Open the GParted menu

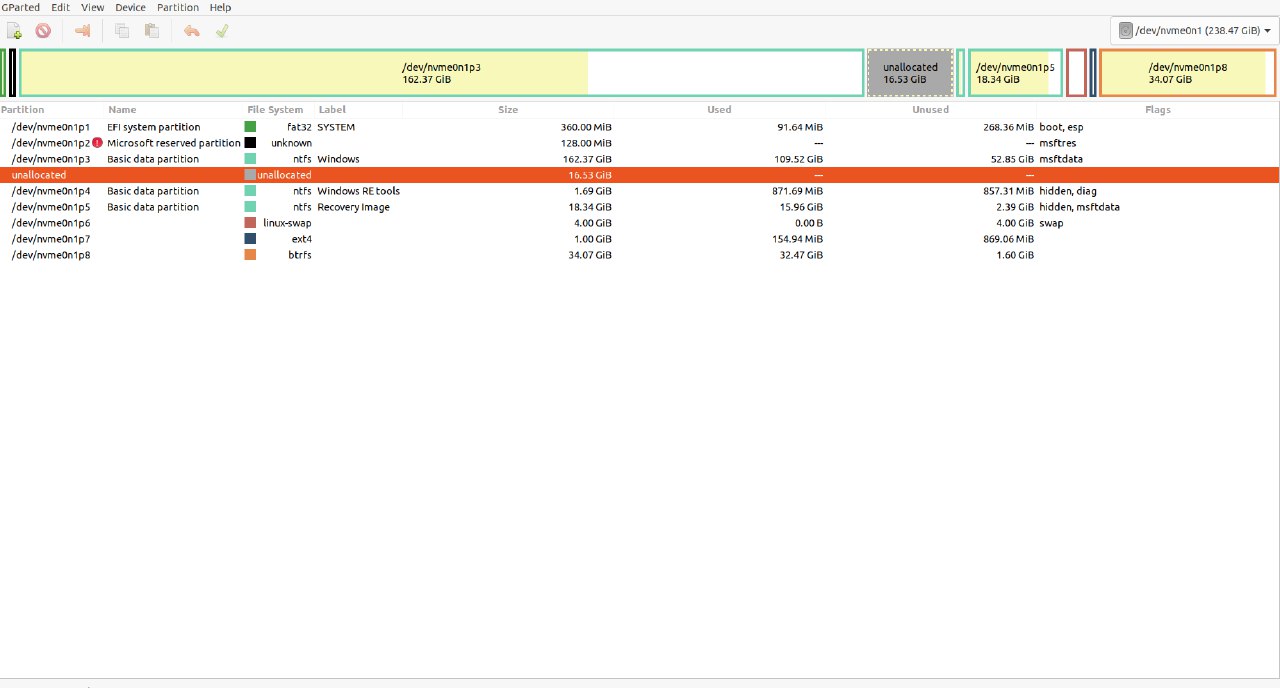coord(20,7)
